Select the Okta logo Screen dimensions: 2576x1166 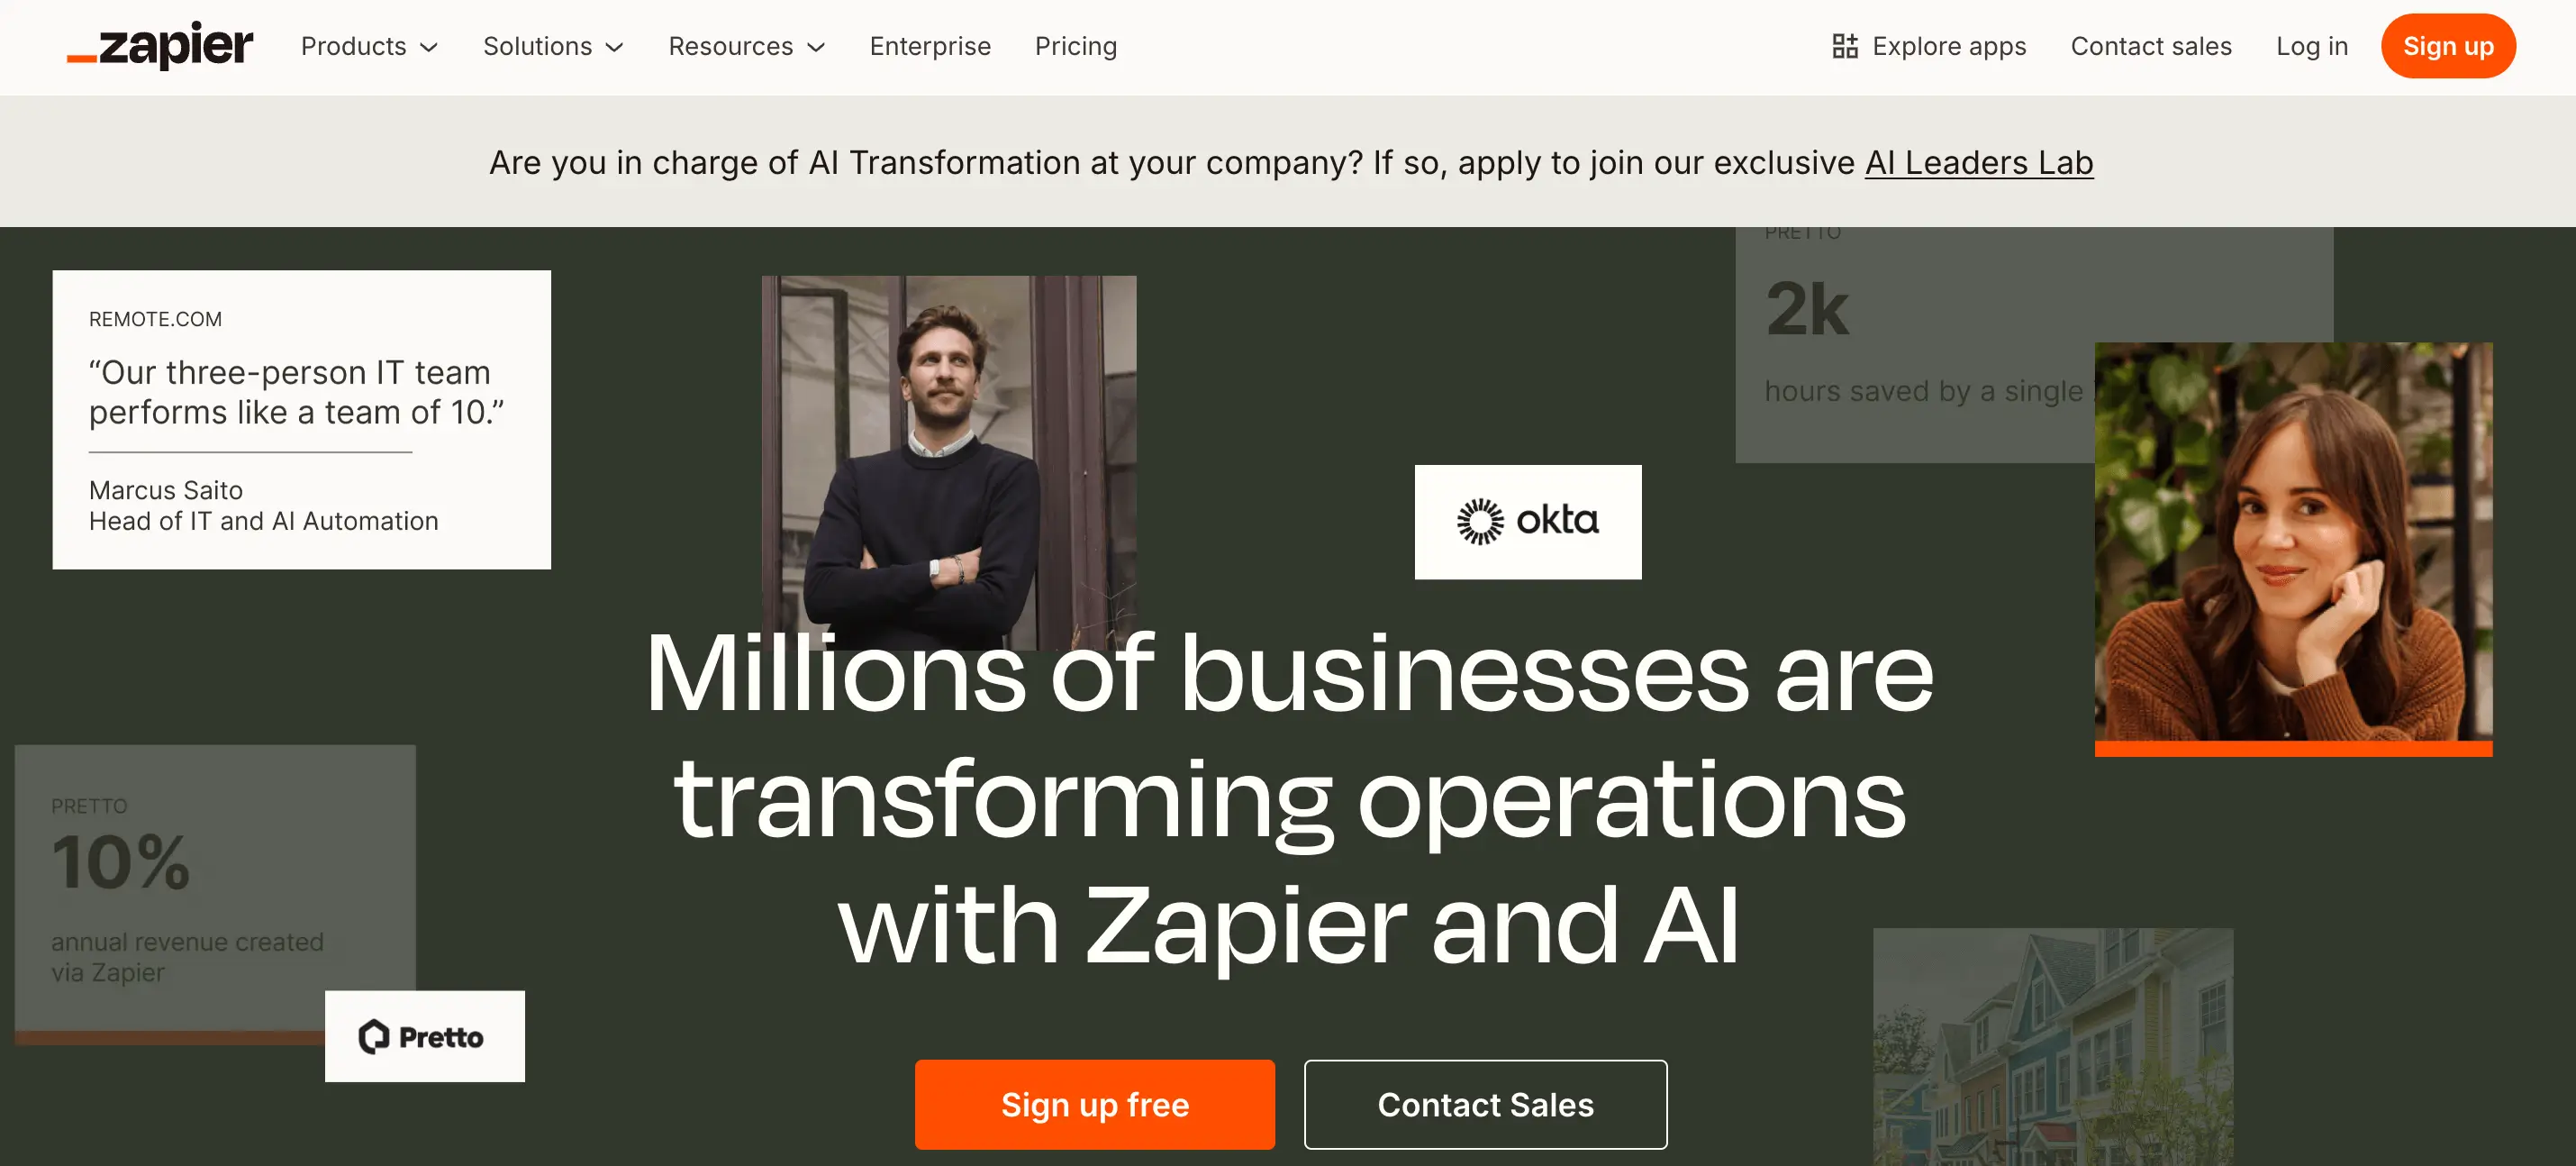pos(1527,521)
